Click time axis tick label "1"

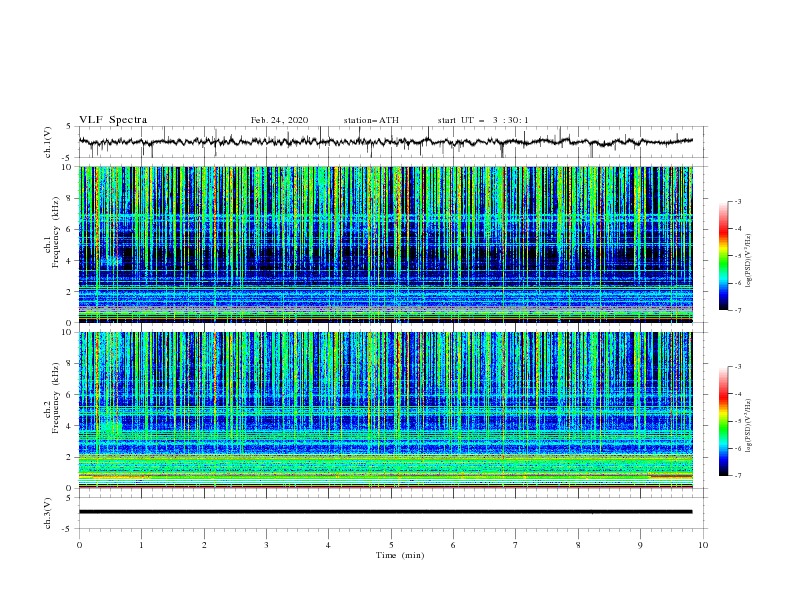pos(141,545)
